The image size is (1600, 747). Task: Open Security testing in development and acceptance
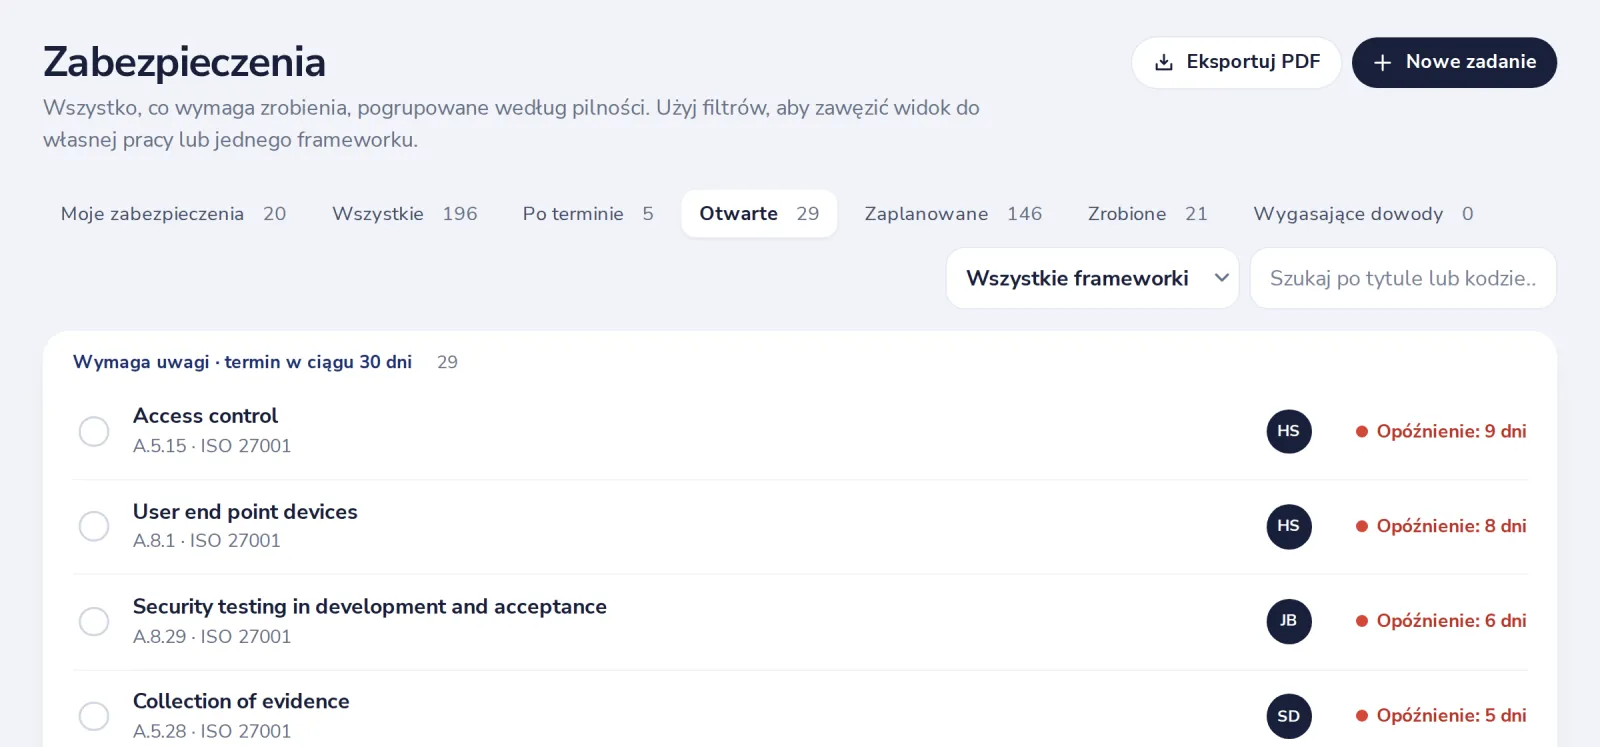click(370, 607)
